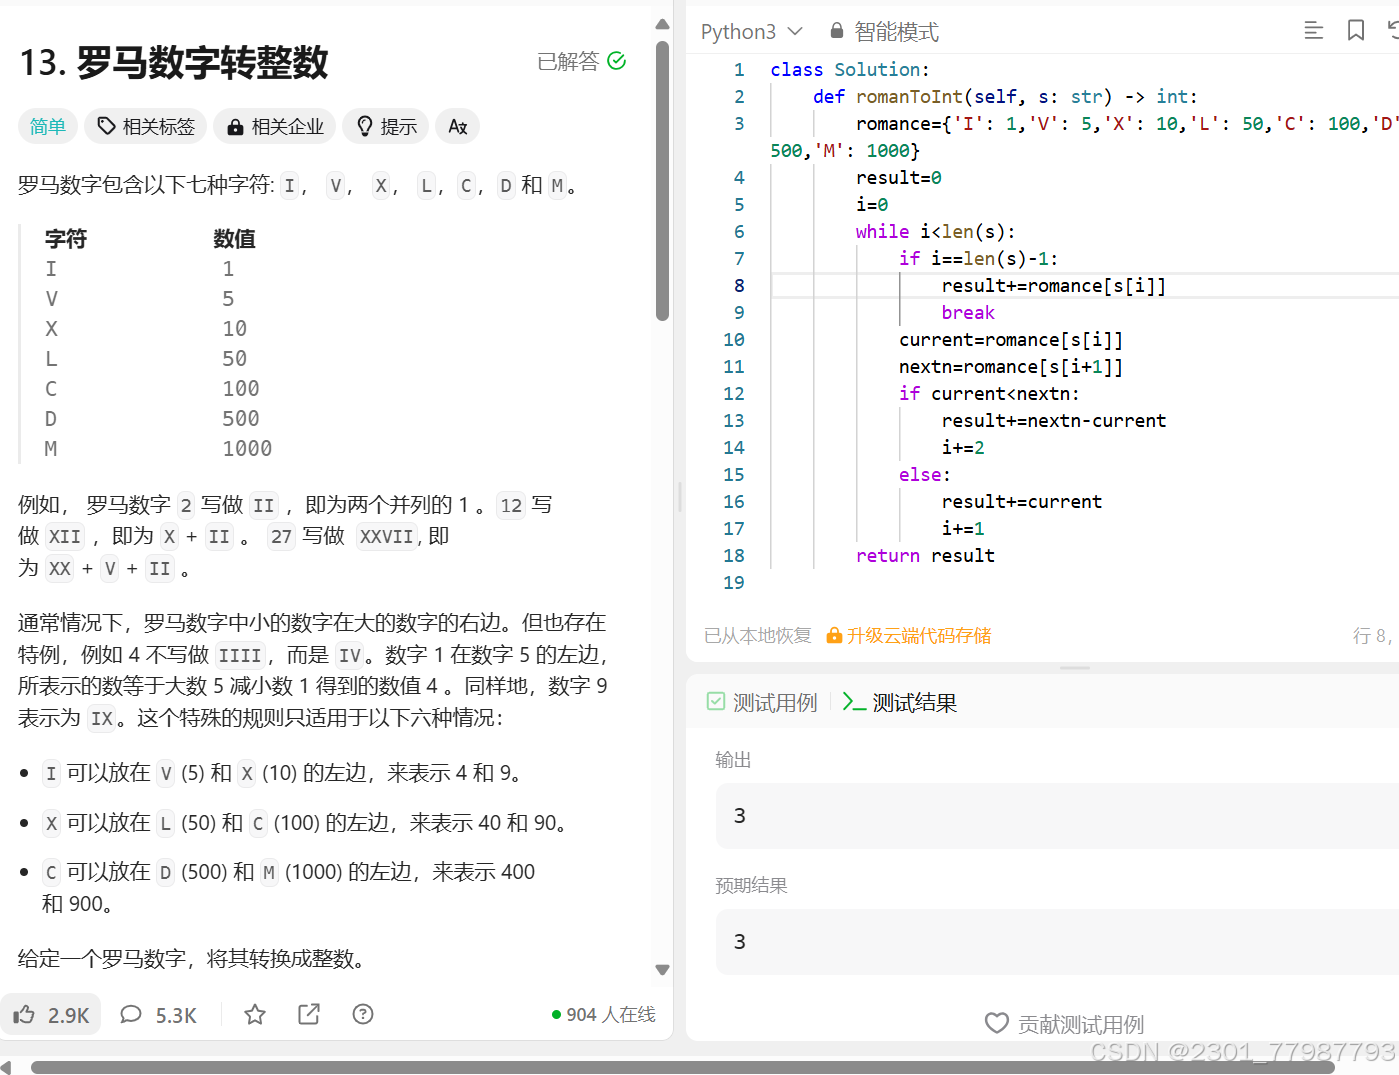This screenshot has height=1075, width=1399.
Task: Click the bookmark icon above the code editor
Action: coord(1355,30)
